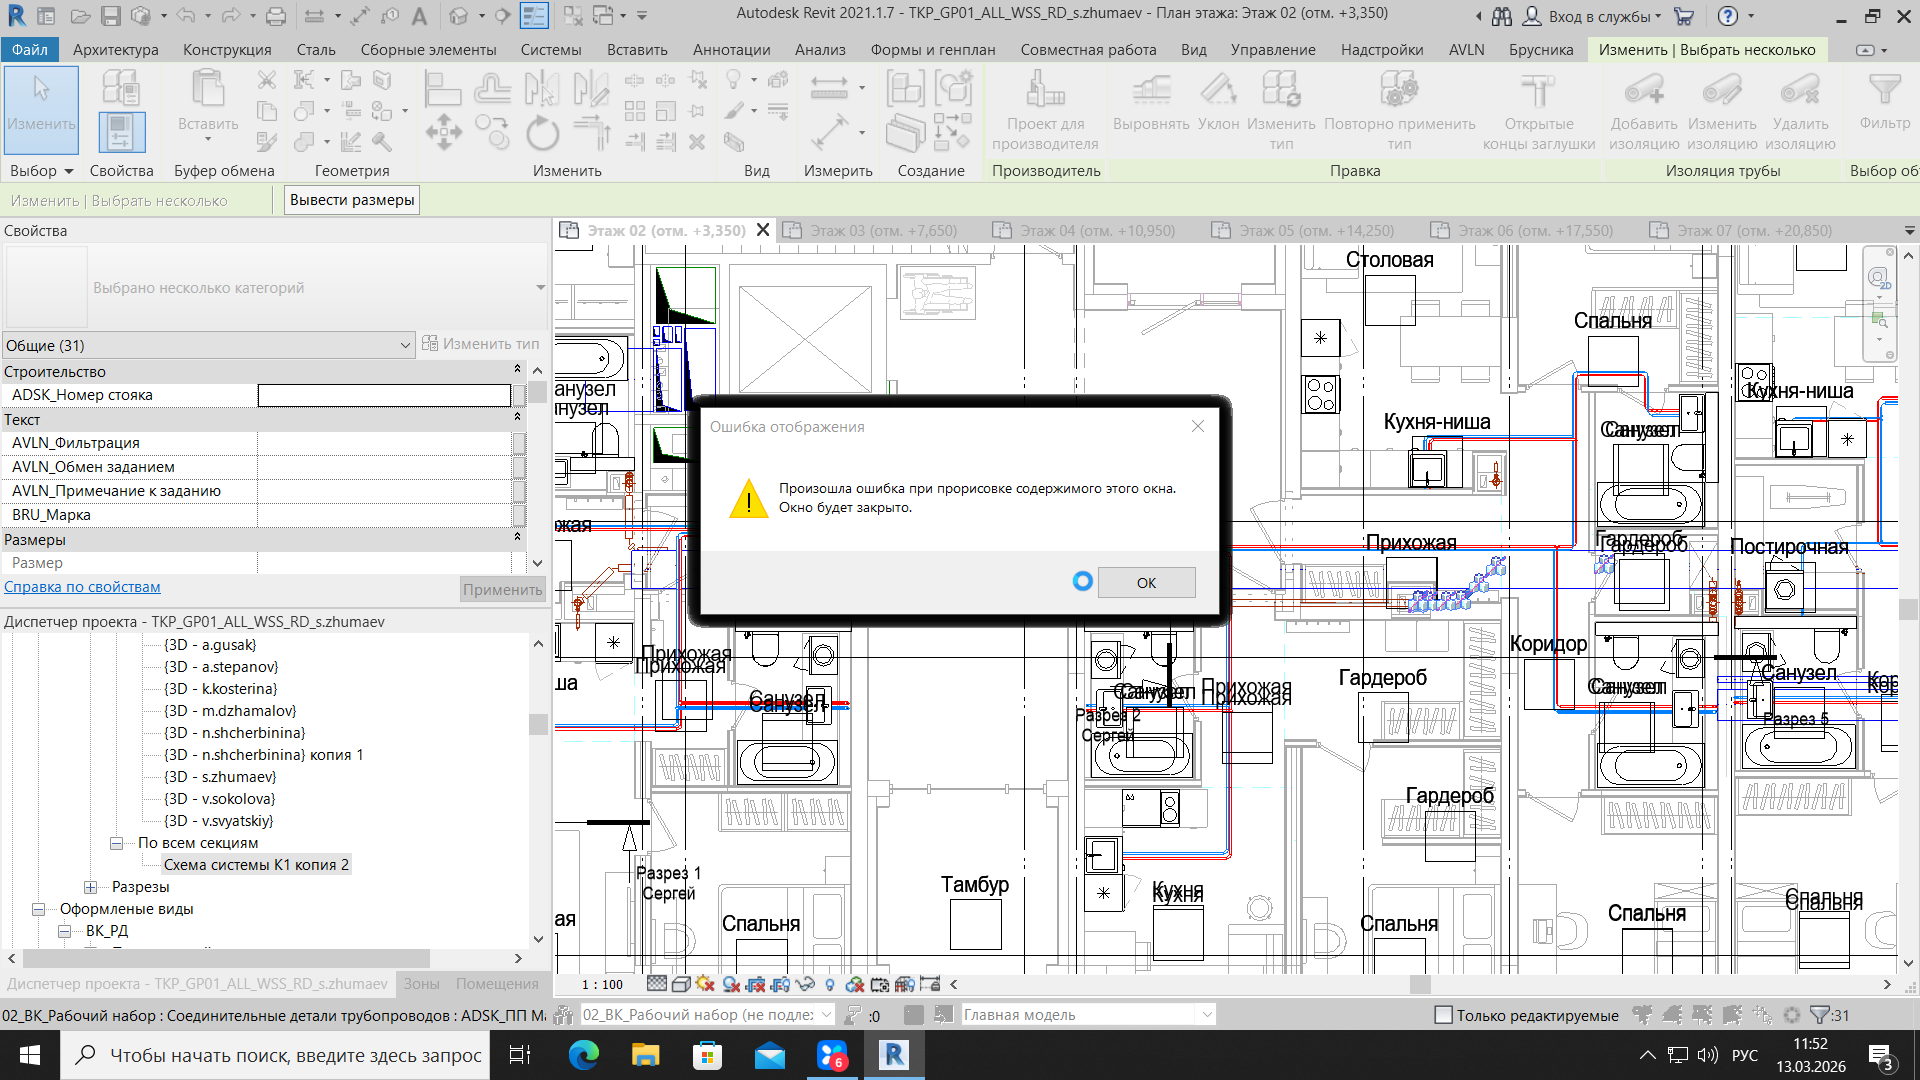Open the Главная модель design option dropdown
The image size is (1920, 1080).
pos(1207,1015)
